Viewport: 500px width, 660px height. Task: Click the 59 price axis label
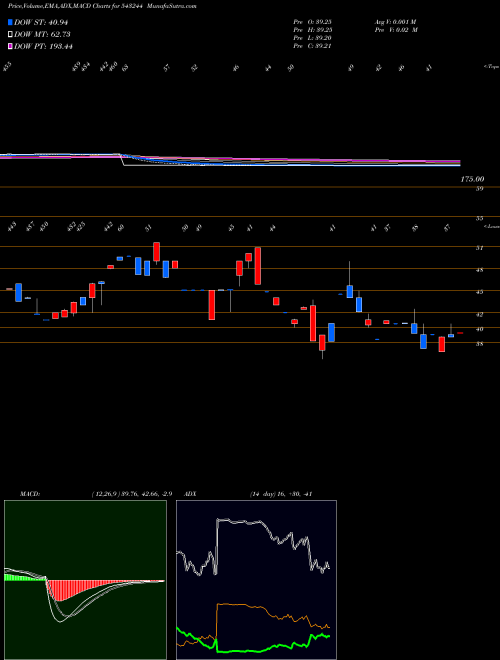[479, 189]
